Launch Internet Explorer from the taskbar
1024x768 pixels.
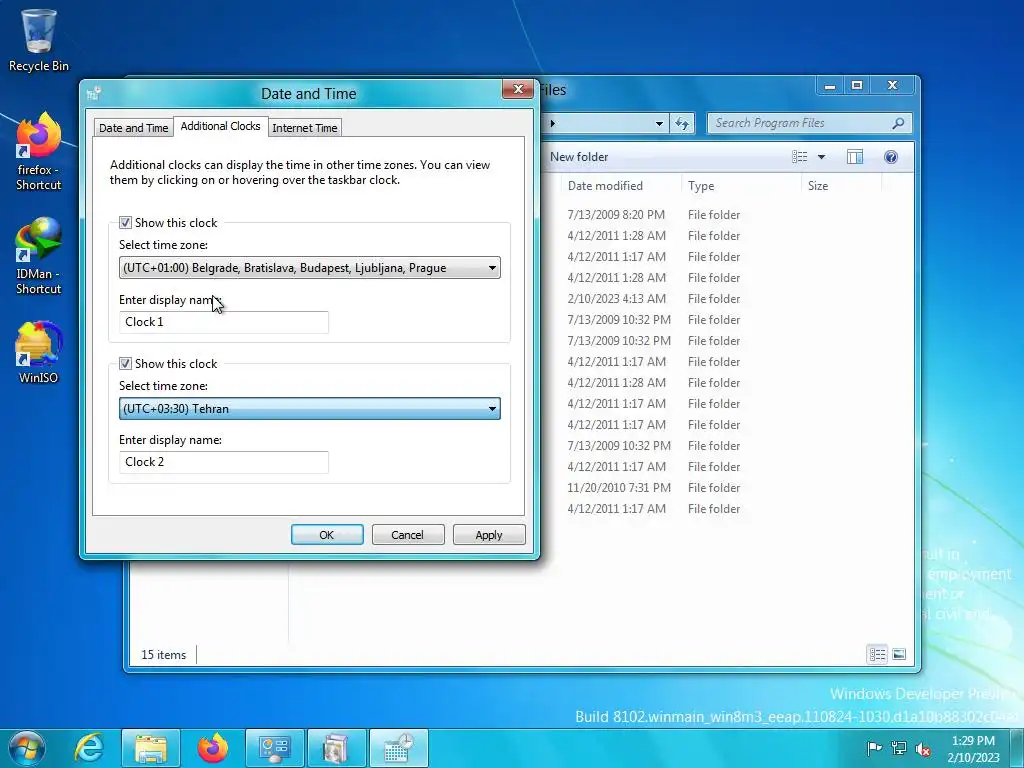coord(89,748)
